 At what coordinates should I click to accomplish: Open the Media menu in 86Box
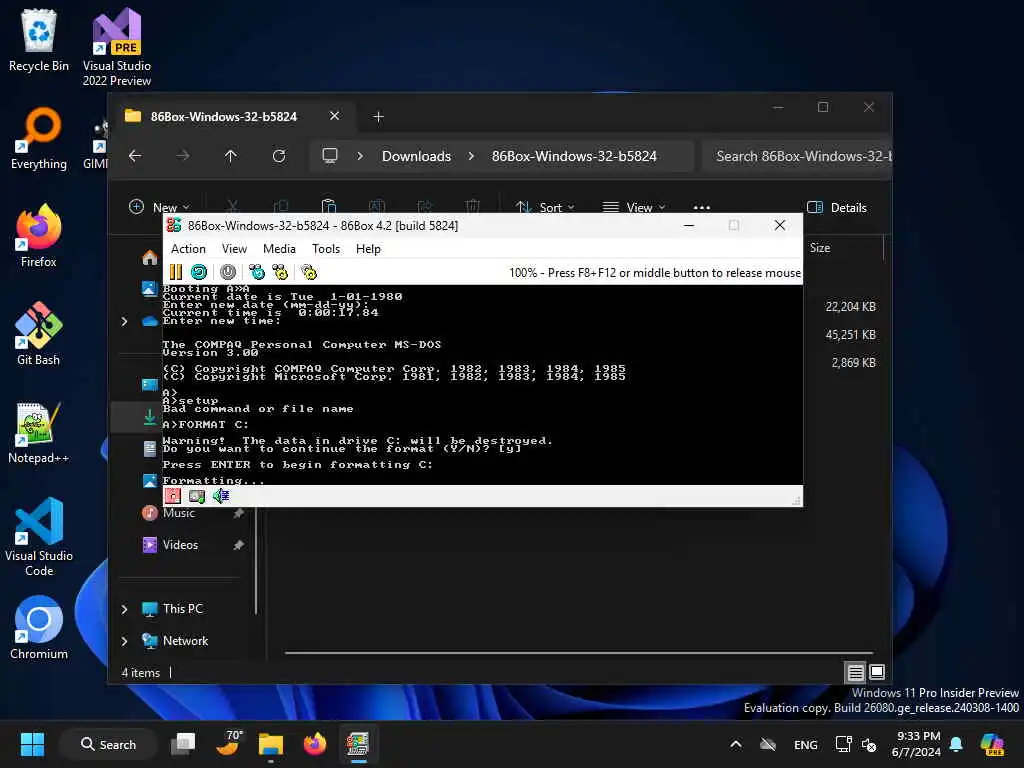[x=279, y=249]
